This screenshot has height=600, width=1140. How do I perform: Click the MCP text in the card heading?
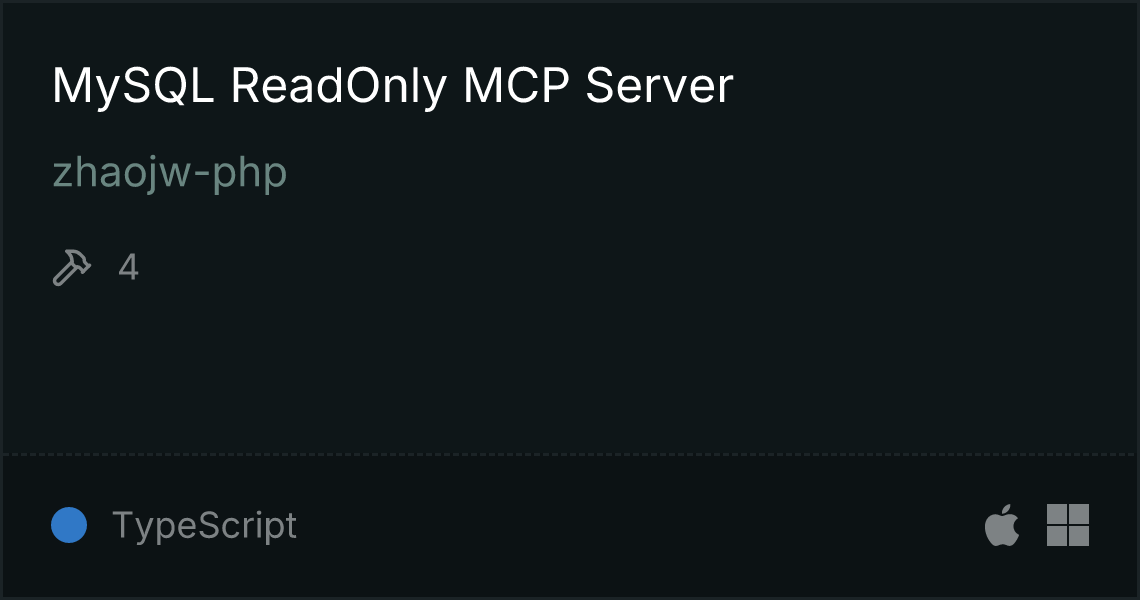516,86
